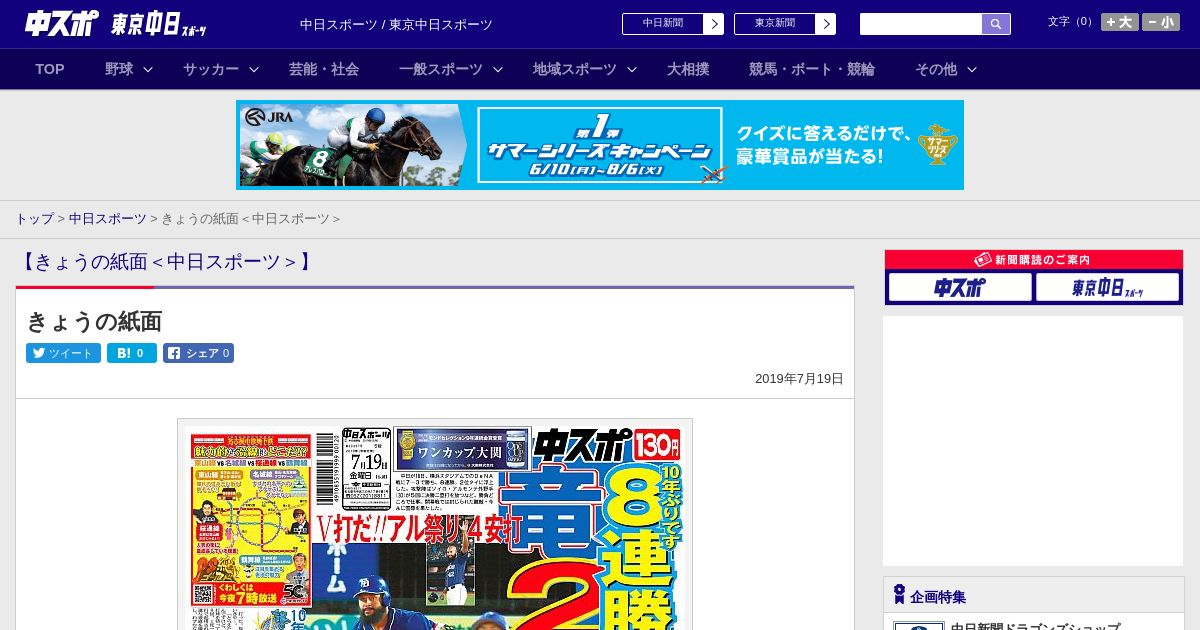The height and width of the screenshot is (630, 1200).
Task: Click arrow next to 東京新聞
Action: click(826, 24)
